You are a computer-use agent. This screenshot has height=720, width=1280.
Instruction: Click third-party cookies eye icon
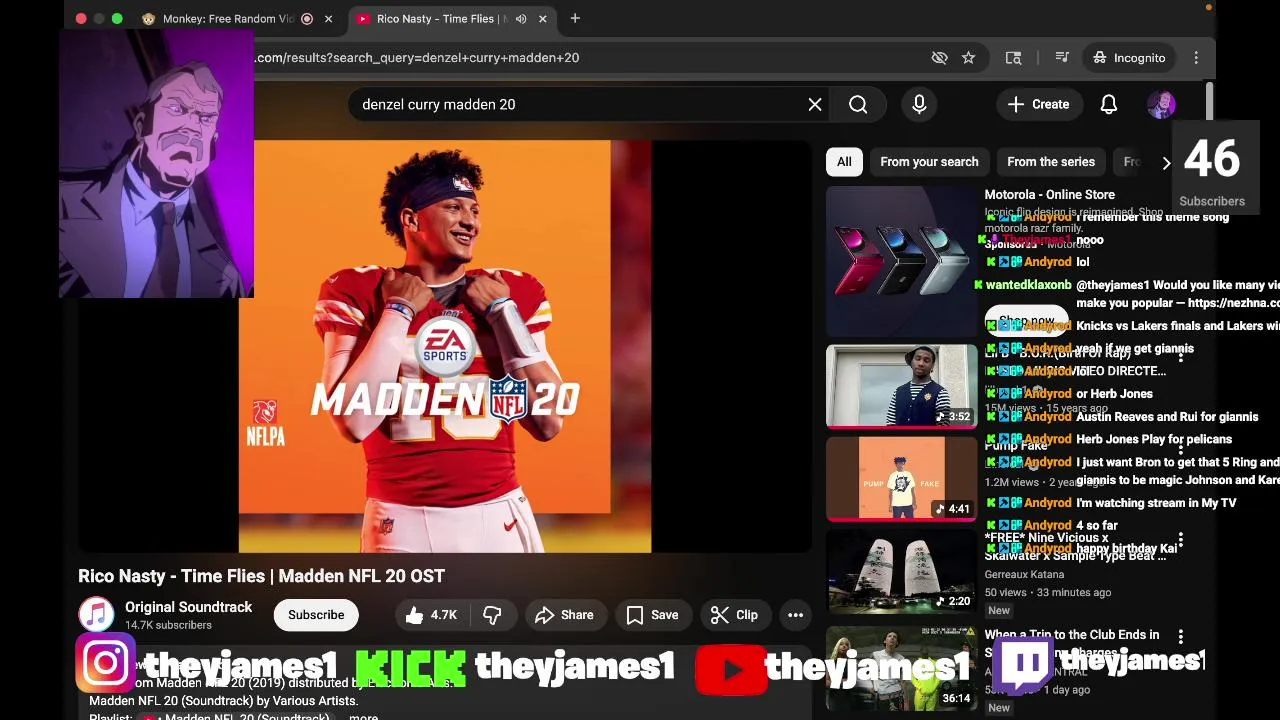(x=939, y=58)
